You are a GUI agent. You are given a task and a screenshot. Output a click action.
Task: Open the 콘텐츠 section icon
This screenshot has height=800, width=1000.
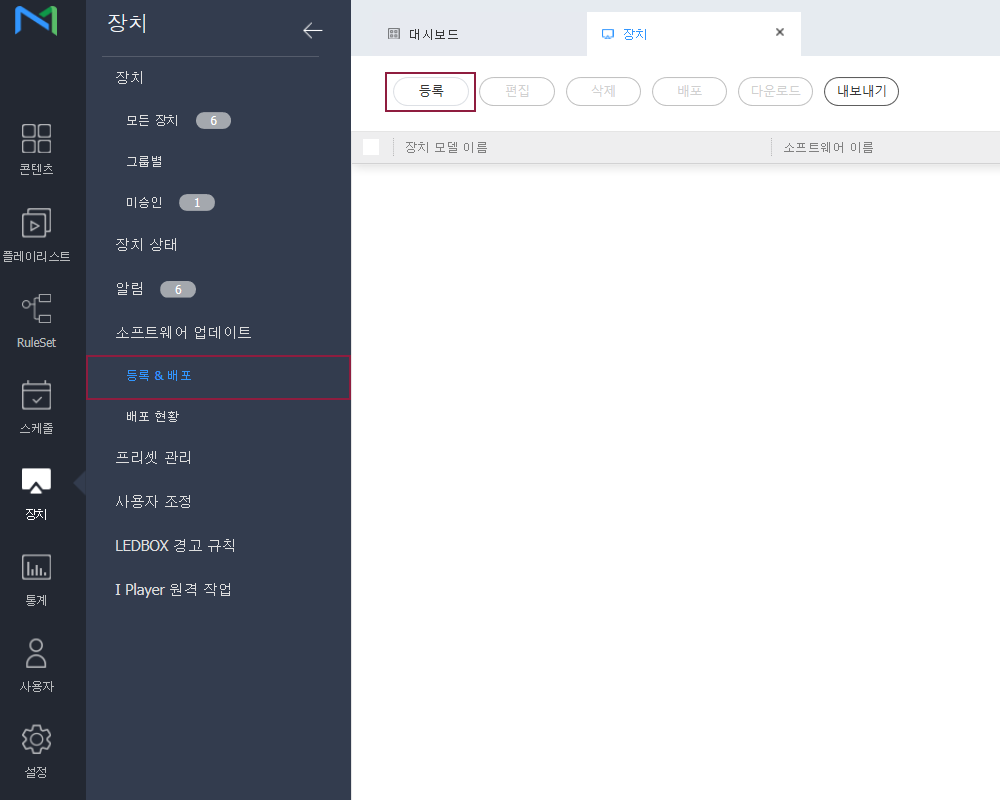[36, 139]
